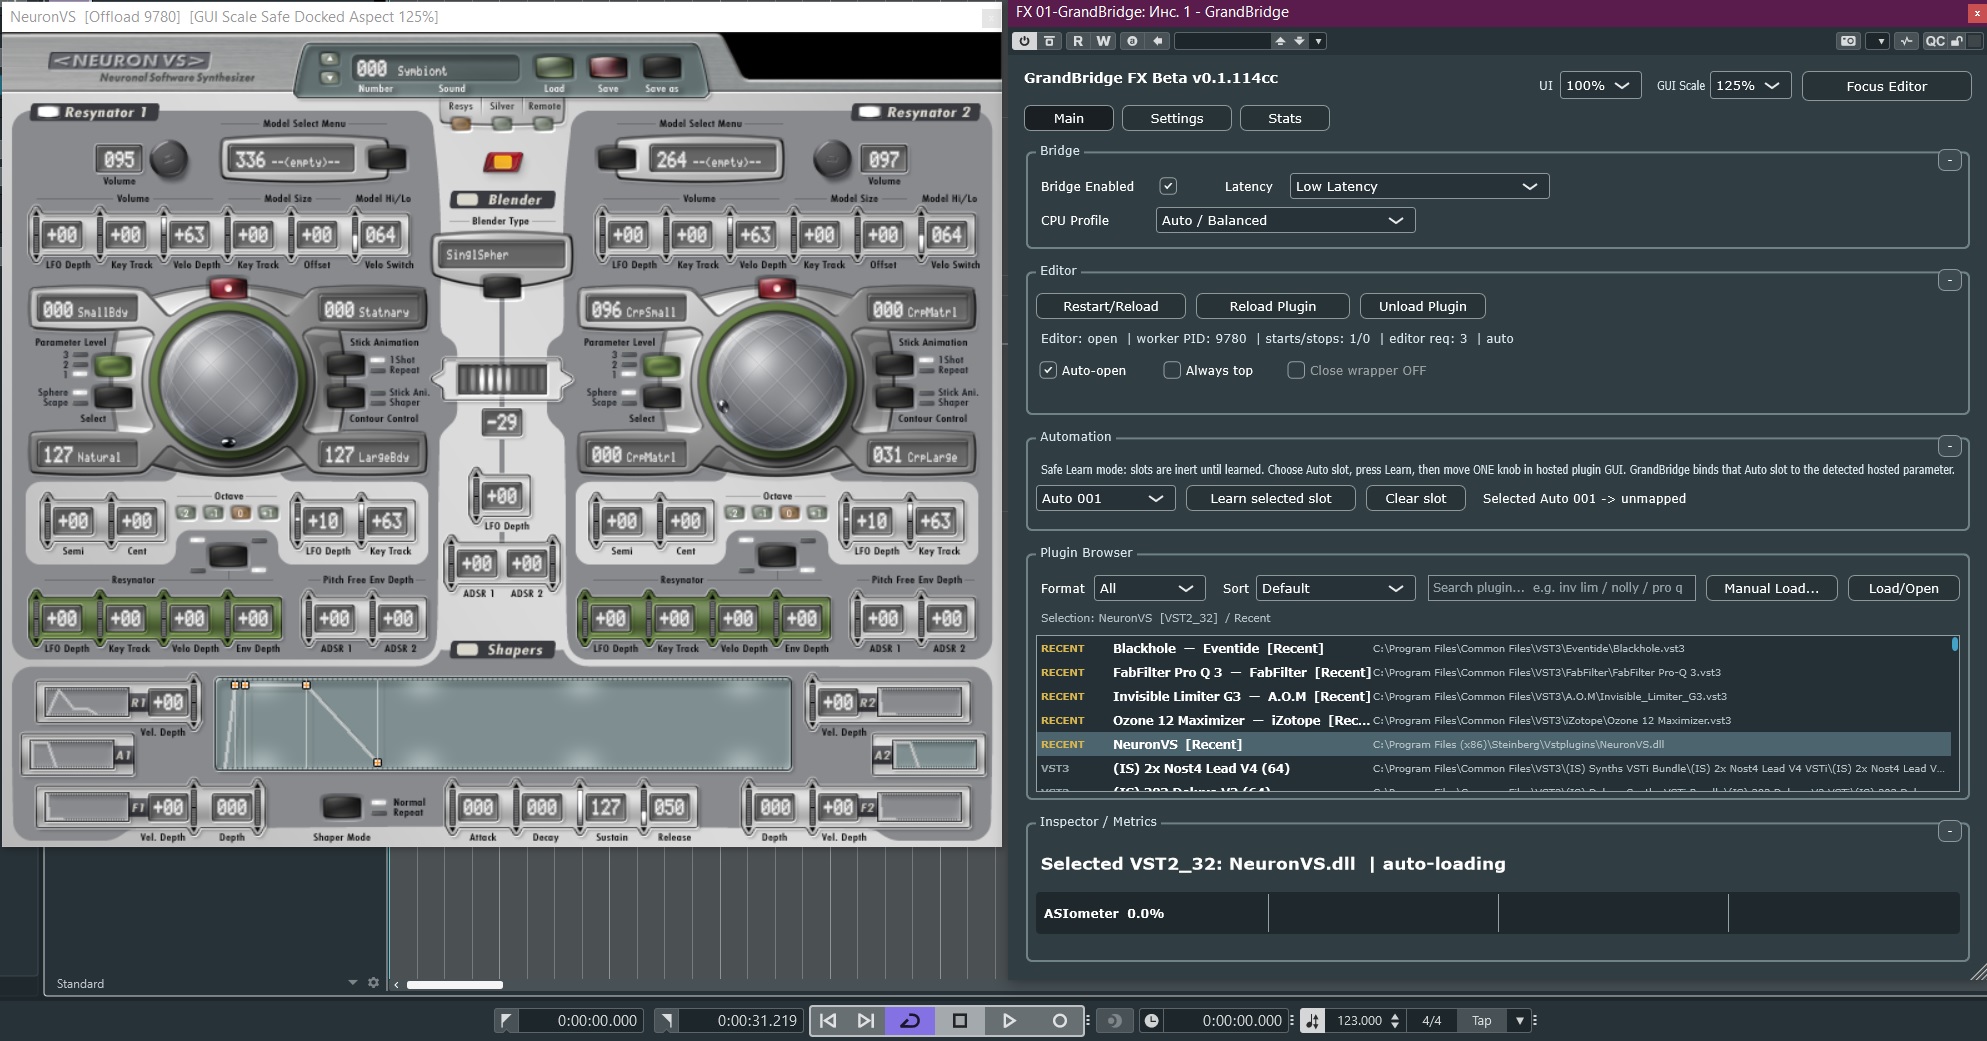Viewport: 1987px width, 1041px height.
Task: Click the transport Stop button
Action: [x=960, y=1020]
